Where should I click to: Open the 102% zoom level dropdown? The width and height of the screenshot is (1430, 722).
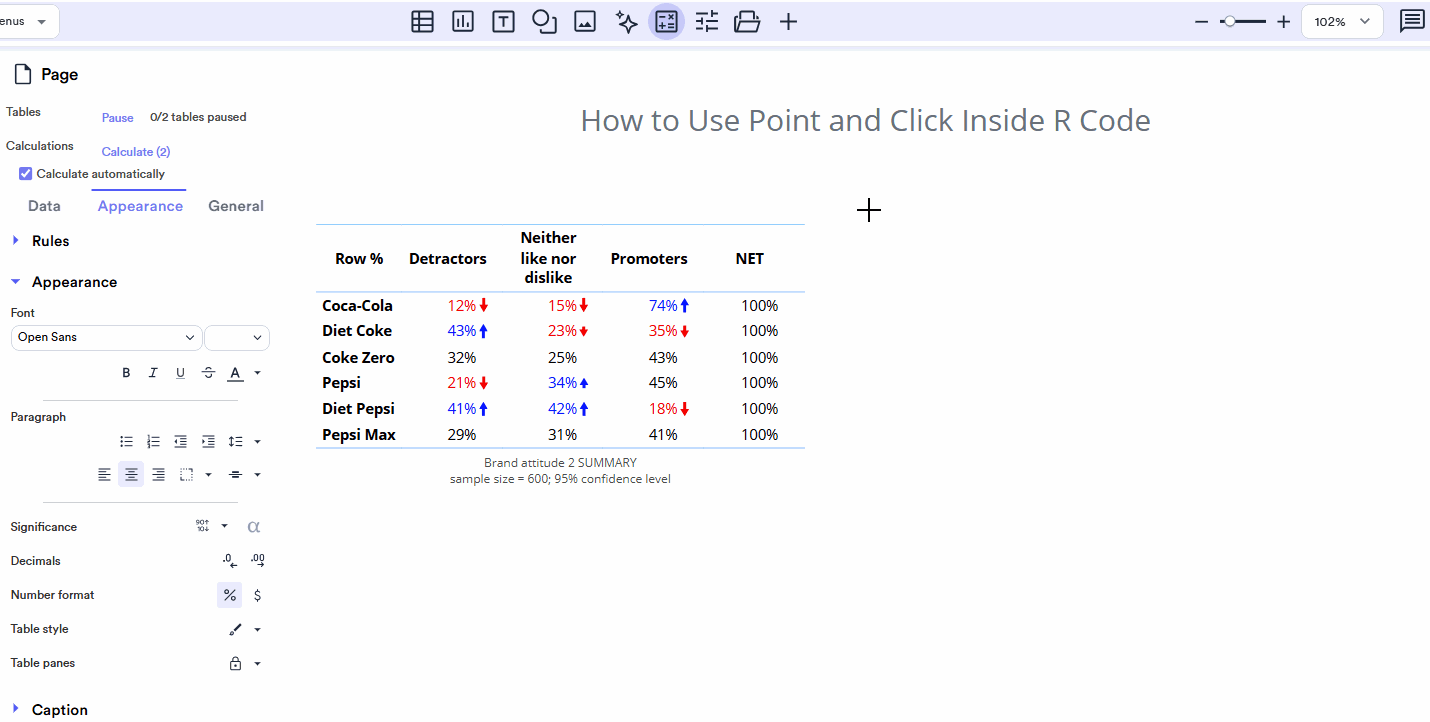coord(1342,21)
